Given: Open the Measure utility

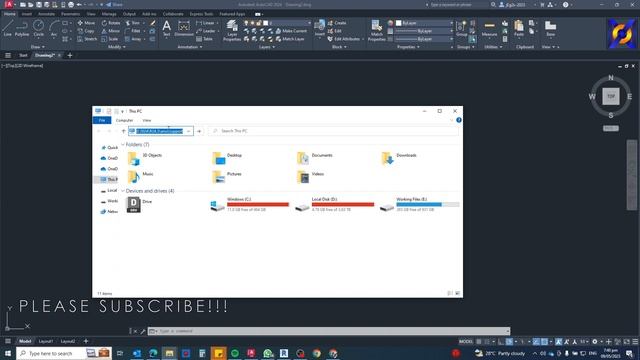Looking at the screenshot, I should coord(489,29).
